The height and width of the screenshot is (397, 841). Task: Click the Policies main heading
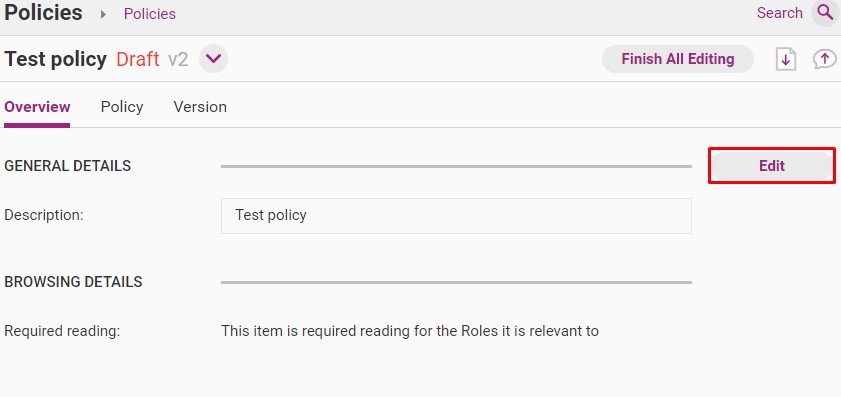tap(43, 12)
